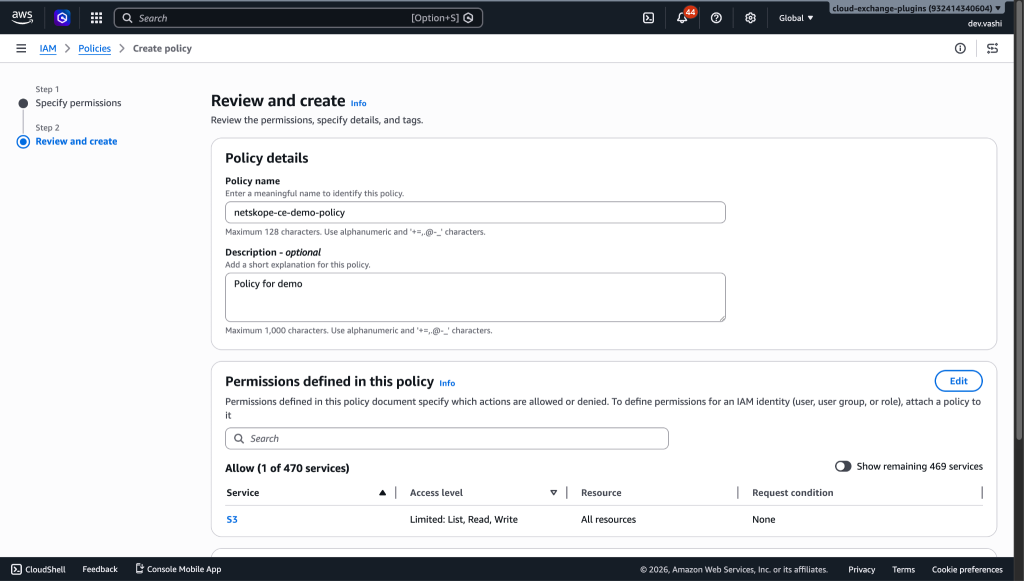This screenshot has height=581, width=1024.
Task: Sort by Service column ascending arrow
Action: [x=383, y=493]
